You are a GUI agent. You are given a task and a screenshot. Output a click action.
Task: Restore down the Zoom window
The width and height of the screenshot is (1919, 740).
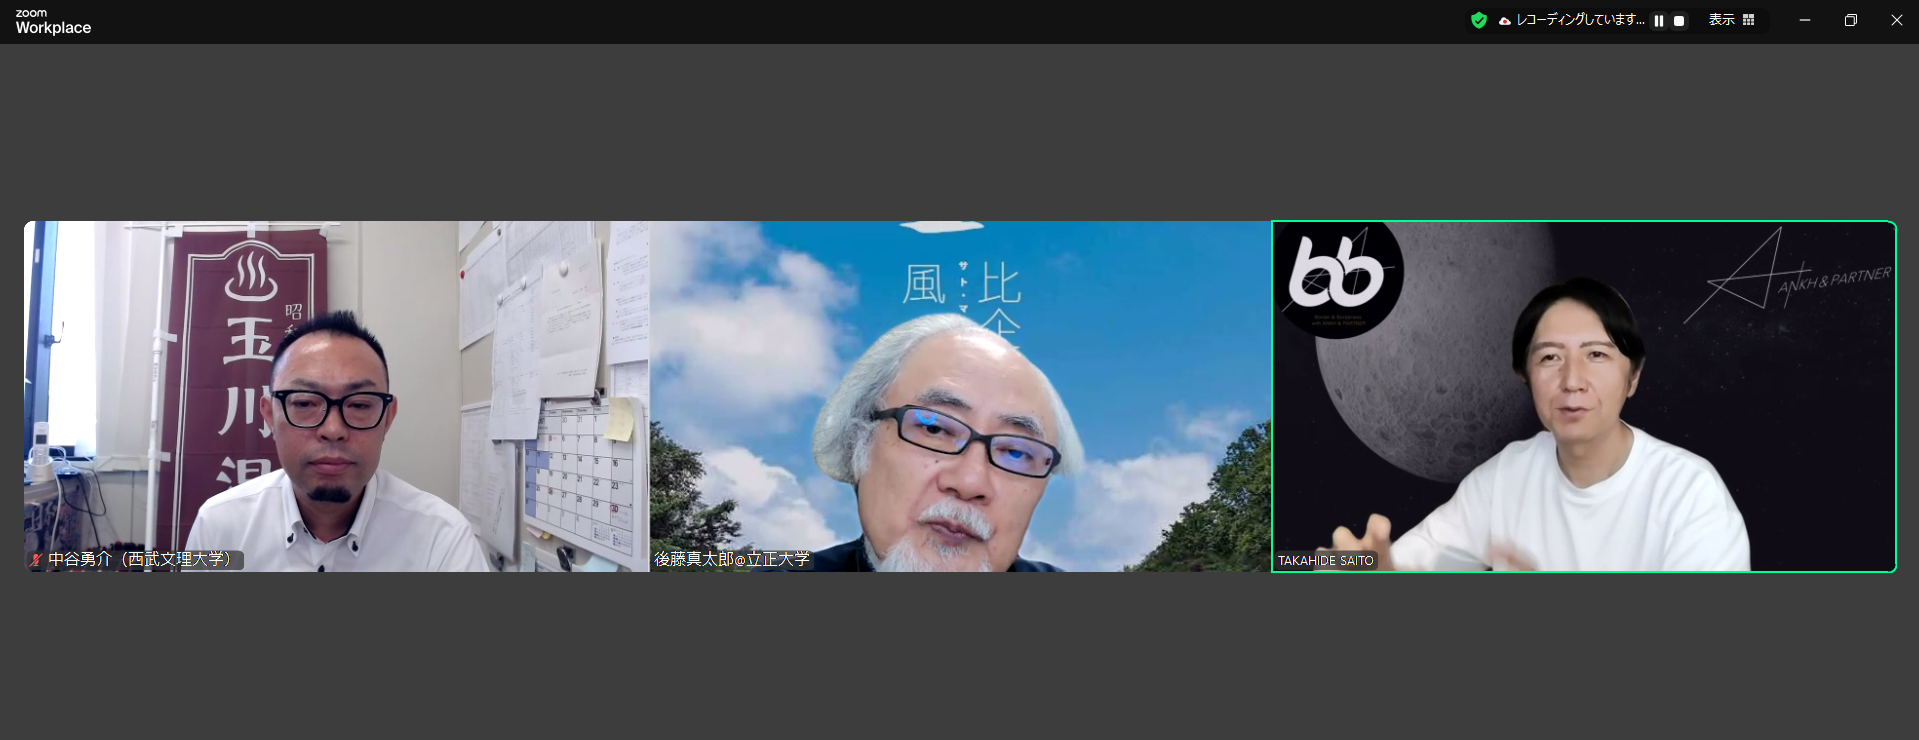pyautogui.click(x=1850, y=20)
